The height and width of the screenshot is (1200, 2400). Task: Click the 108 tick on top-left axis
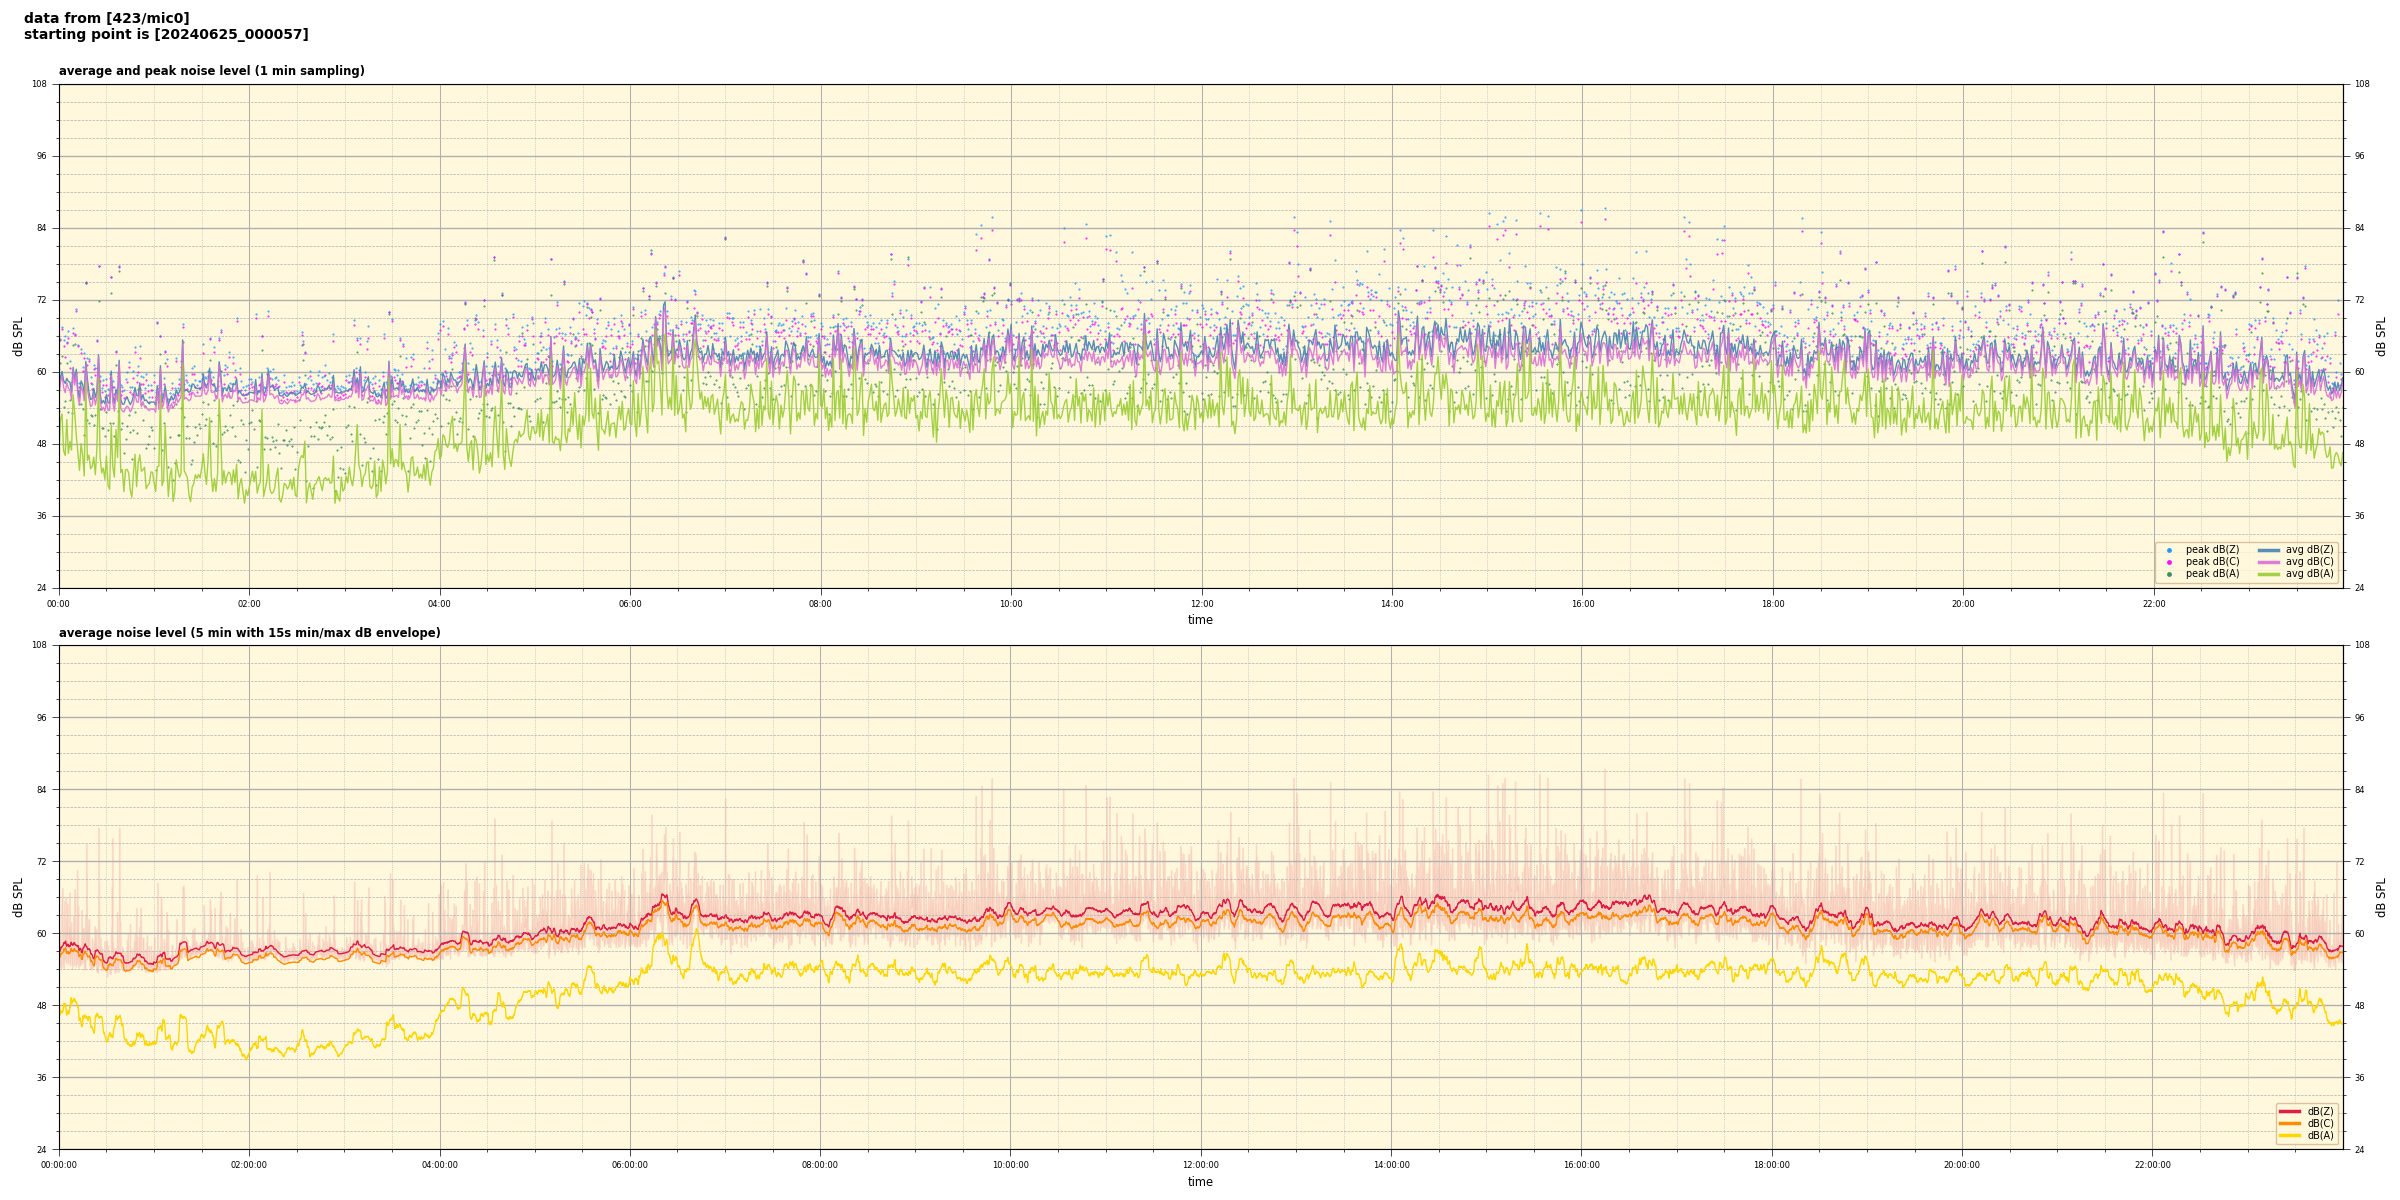tap(40, 84)
